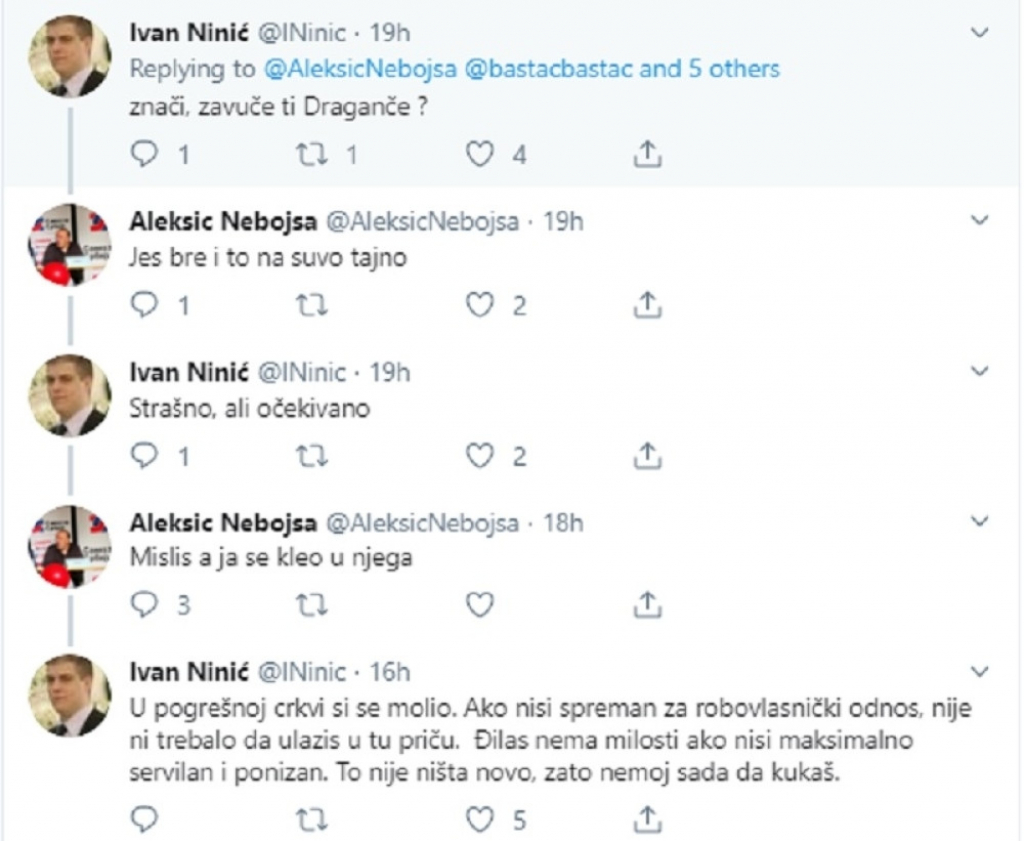Open share options for the bottom tweet
Image resolution: width=1024 pixels, height=841 pixels.
pyautogui.click(x=647, y=819)
